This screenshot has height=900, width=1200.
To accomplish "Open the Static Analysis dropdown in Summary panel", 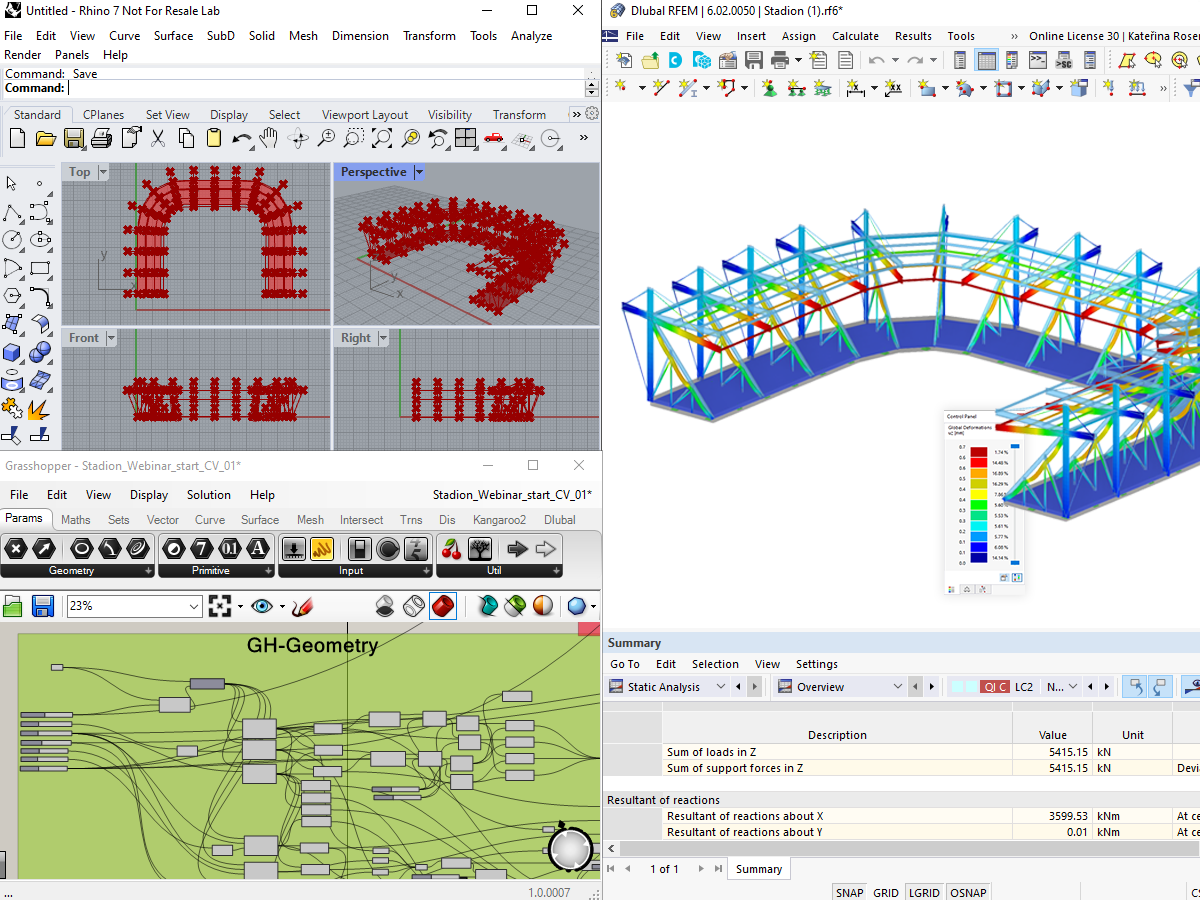I will (x=722, y=686).
